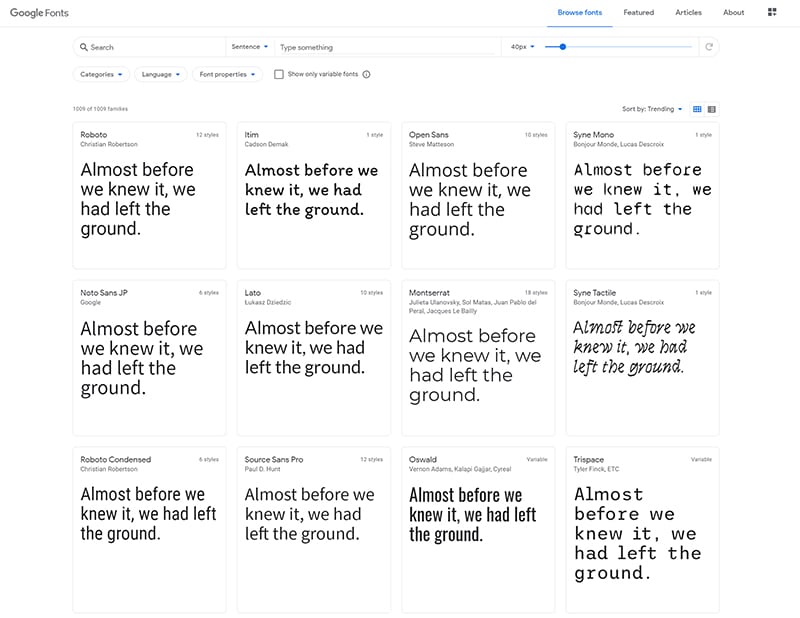Reset preview with the refresh icon

coord(709,47)
